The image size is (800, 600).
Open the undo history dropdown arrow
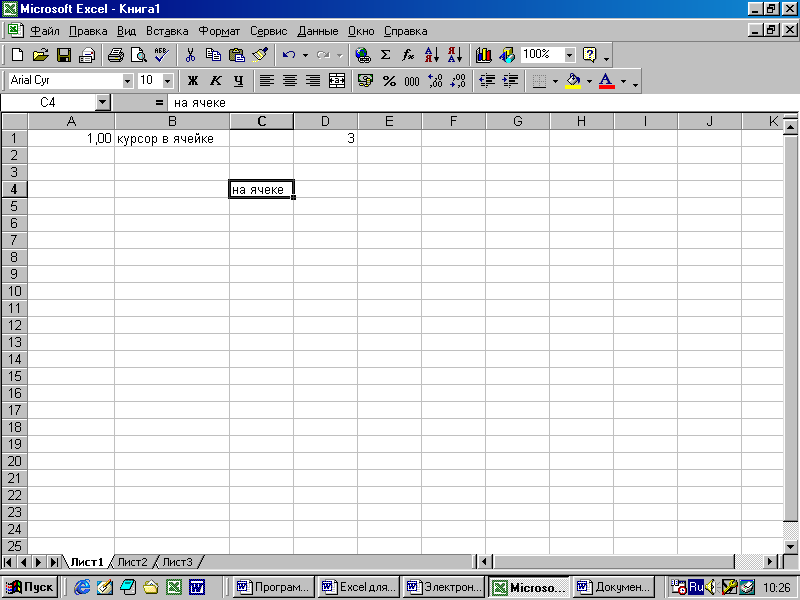pos(305,55)
